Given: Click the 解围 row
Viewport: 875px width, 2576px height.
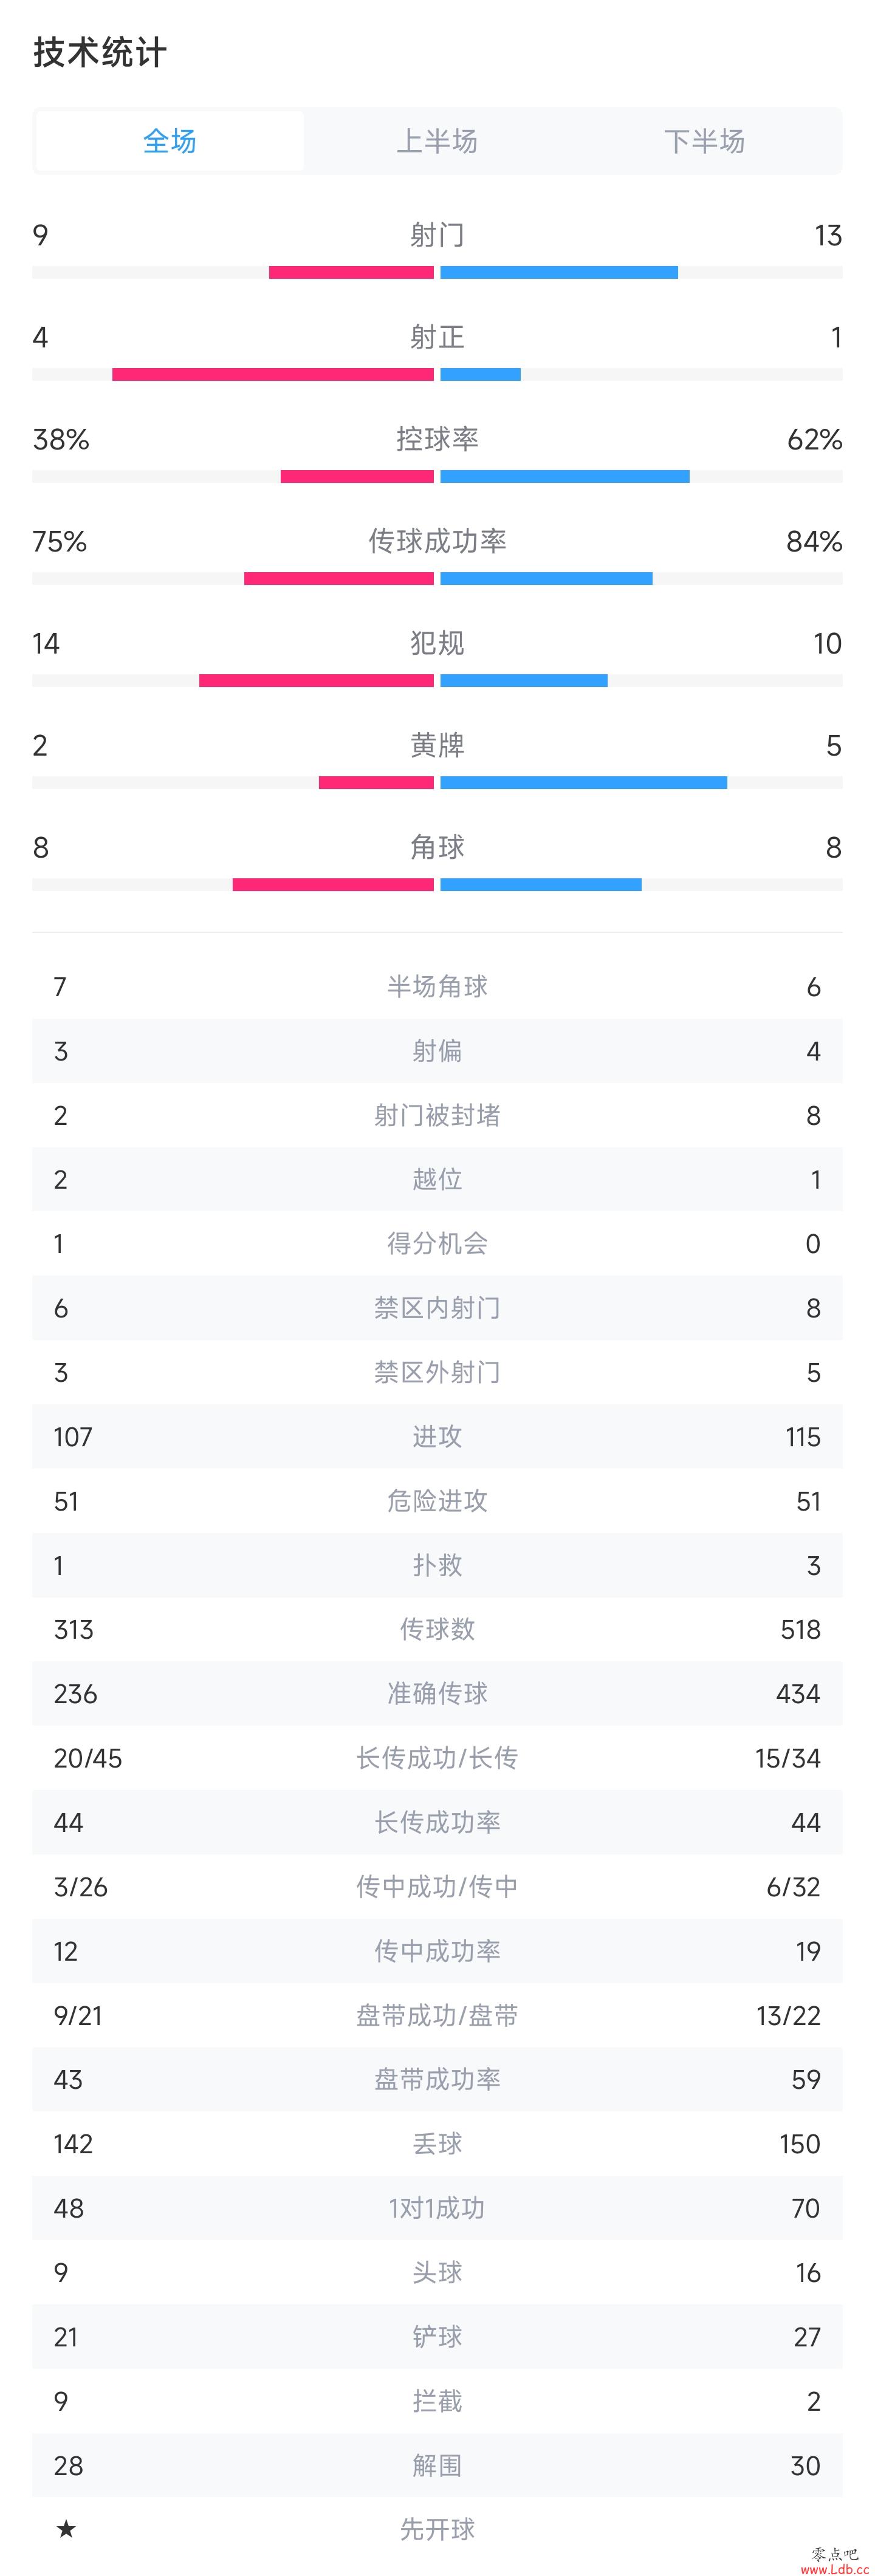Looking at the screenshot, I should [437, 2465].
